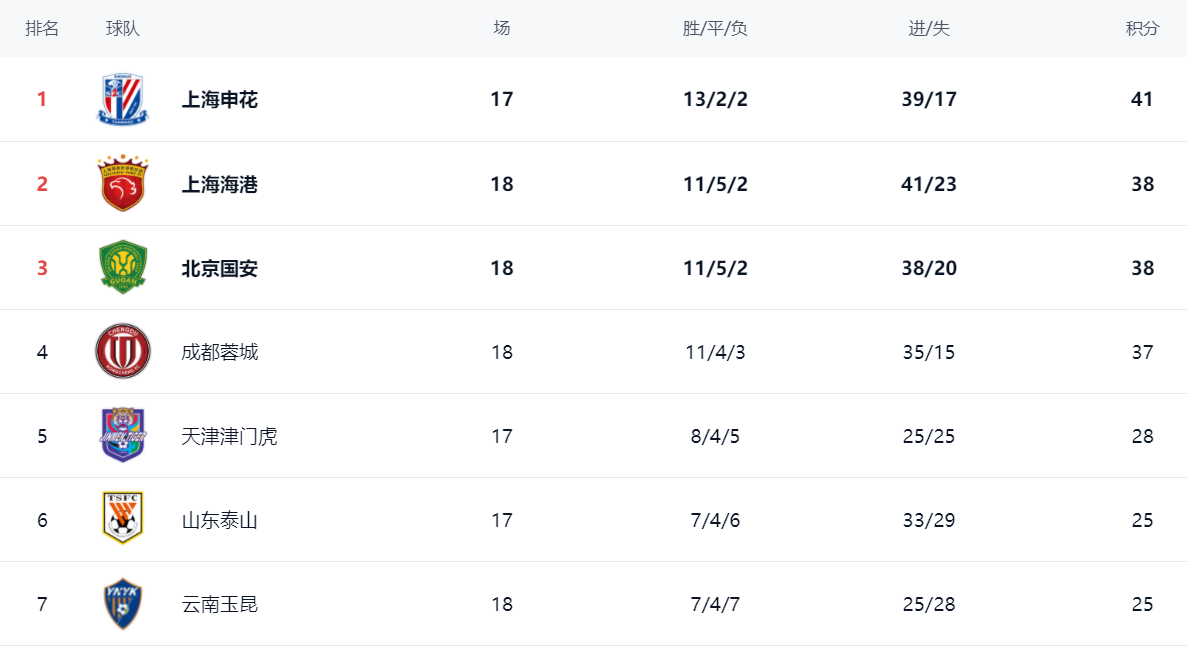Click the Shanghai Shenhua team crest
The width and height of the screenshot is (1187, 647).
pyautogui.click(x=123, y=99)
